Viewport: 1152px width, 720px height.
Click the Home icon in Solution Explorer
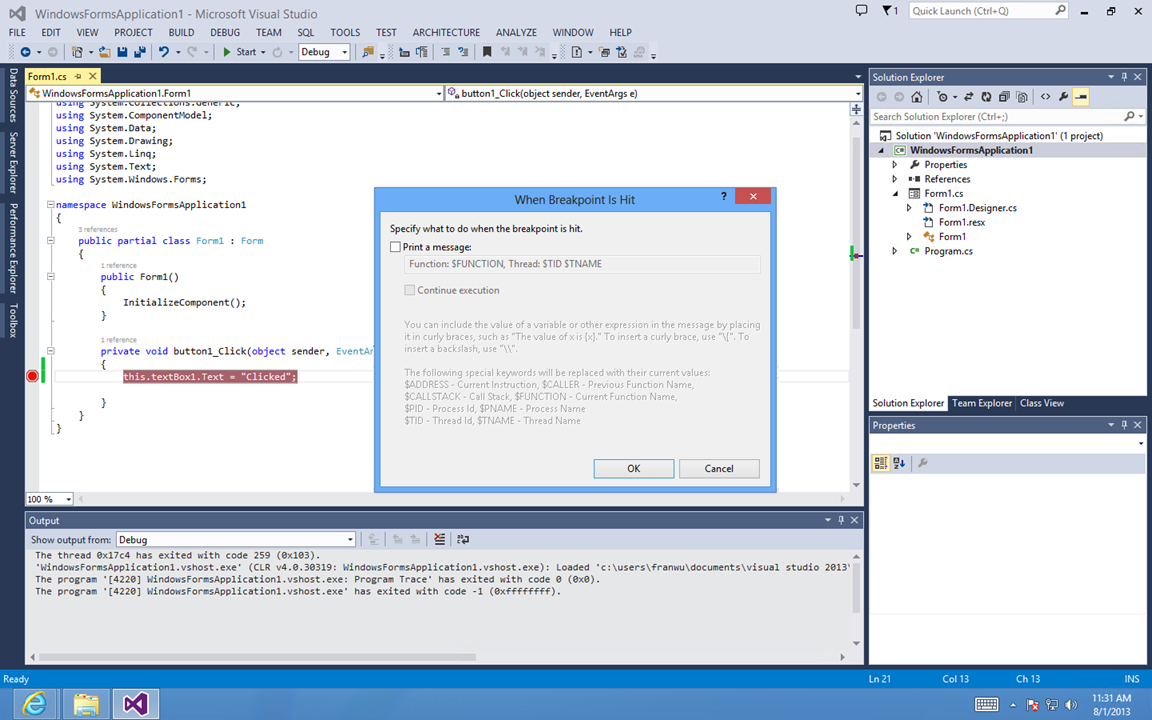pyautogui.click(x=918, y=97)
